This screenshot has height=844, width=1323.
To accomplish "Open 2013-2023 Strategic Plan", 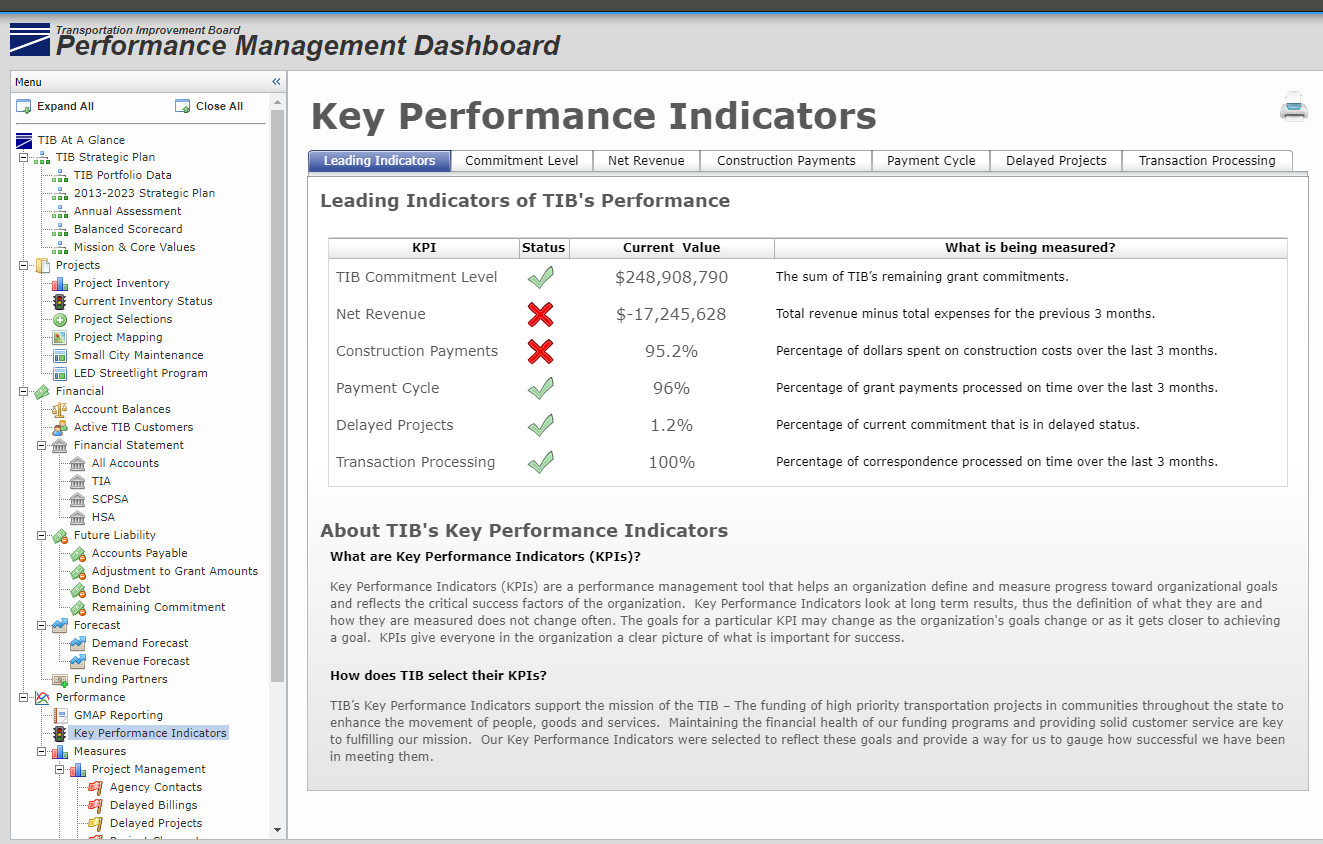I will (x=144, y=193).
